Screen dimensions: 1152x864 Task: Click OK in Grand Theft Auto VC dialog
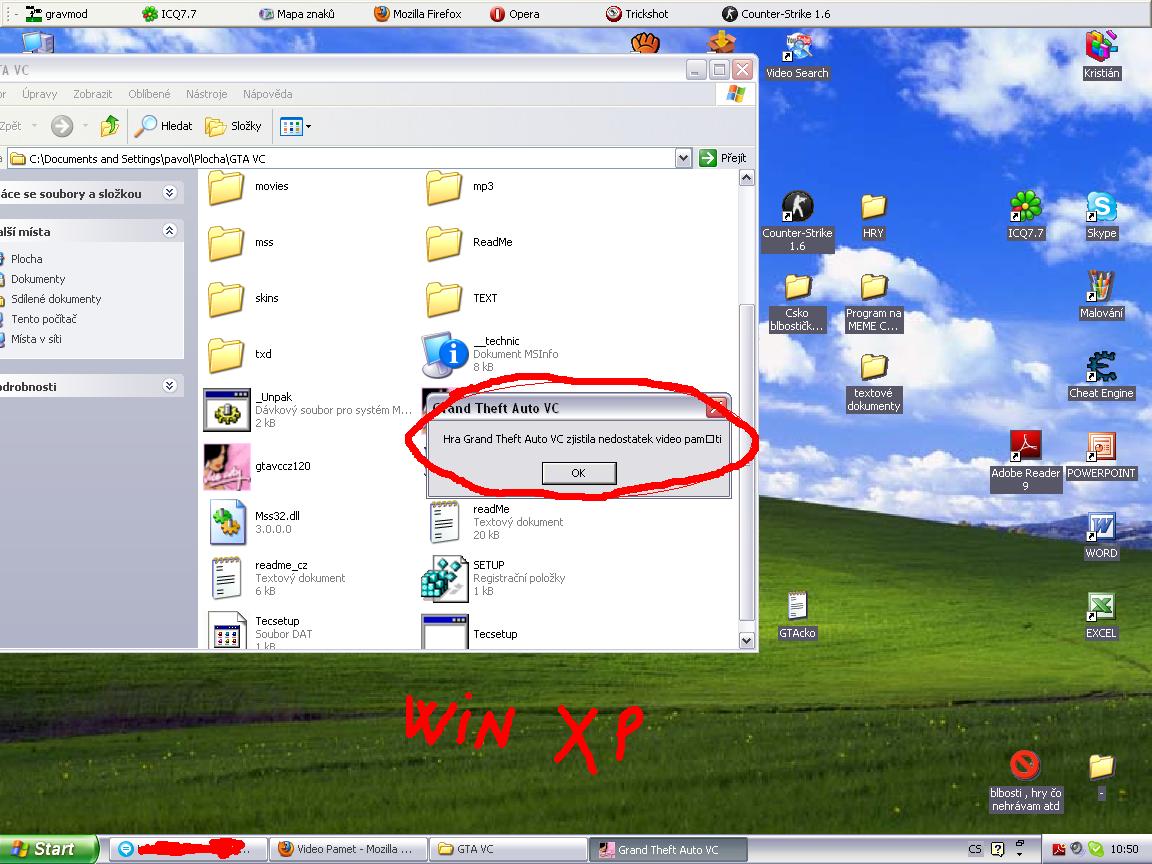pyautogui.click(x=578, y=473)
